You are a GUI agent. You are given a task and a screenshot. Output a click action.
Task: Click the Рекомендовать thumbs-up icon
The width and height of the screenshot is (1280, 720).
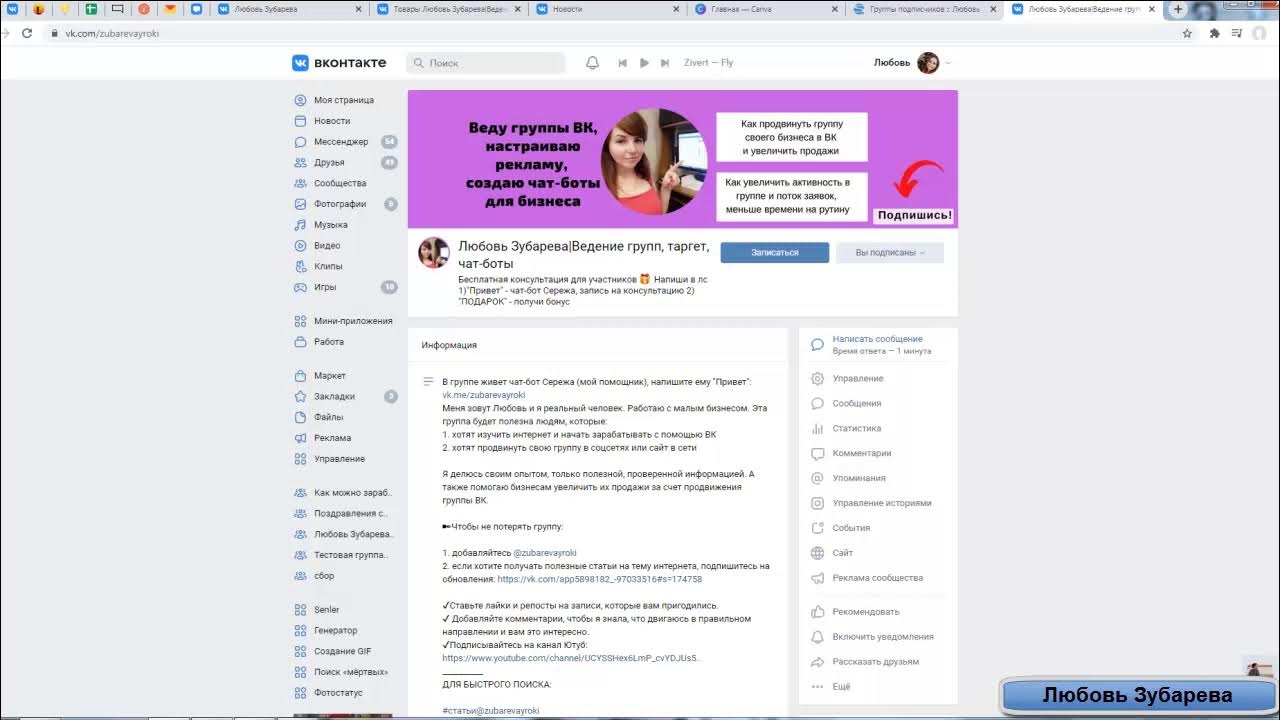[x=817, y=612]
